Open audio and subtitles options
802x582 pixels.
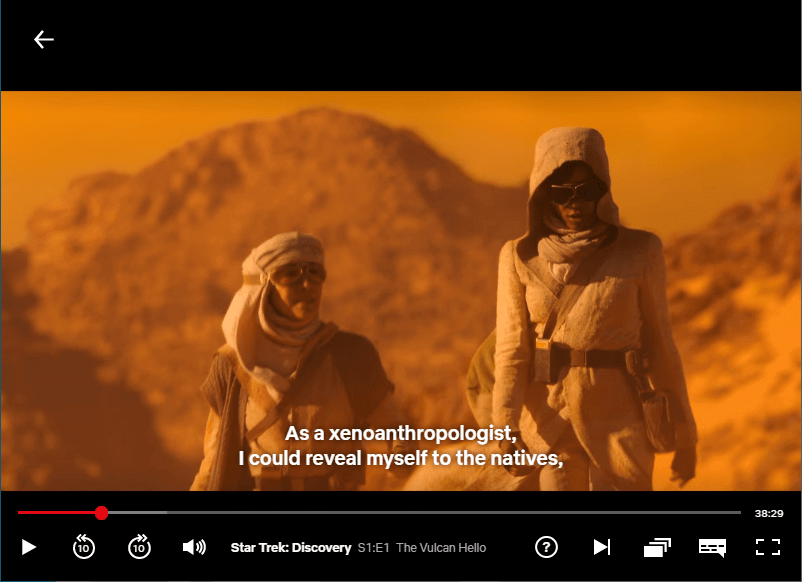[712, 548]
